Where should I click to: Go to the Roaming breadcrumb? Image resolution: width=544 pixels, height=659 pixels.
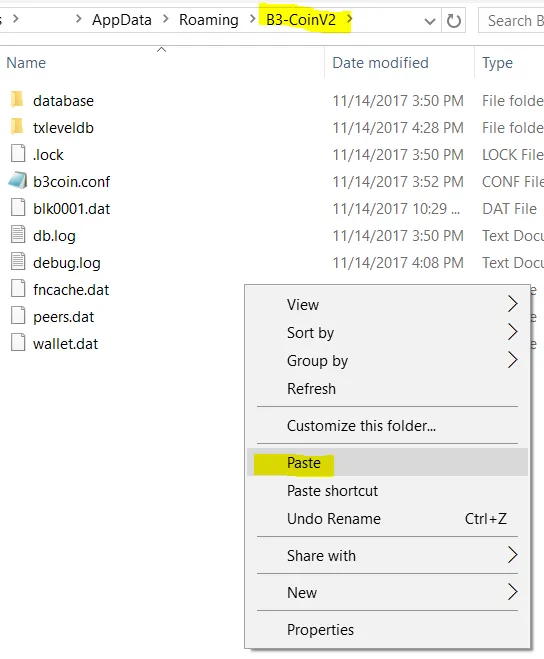209,20
